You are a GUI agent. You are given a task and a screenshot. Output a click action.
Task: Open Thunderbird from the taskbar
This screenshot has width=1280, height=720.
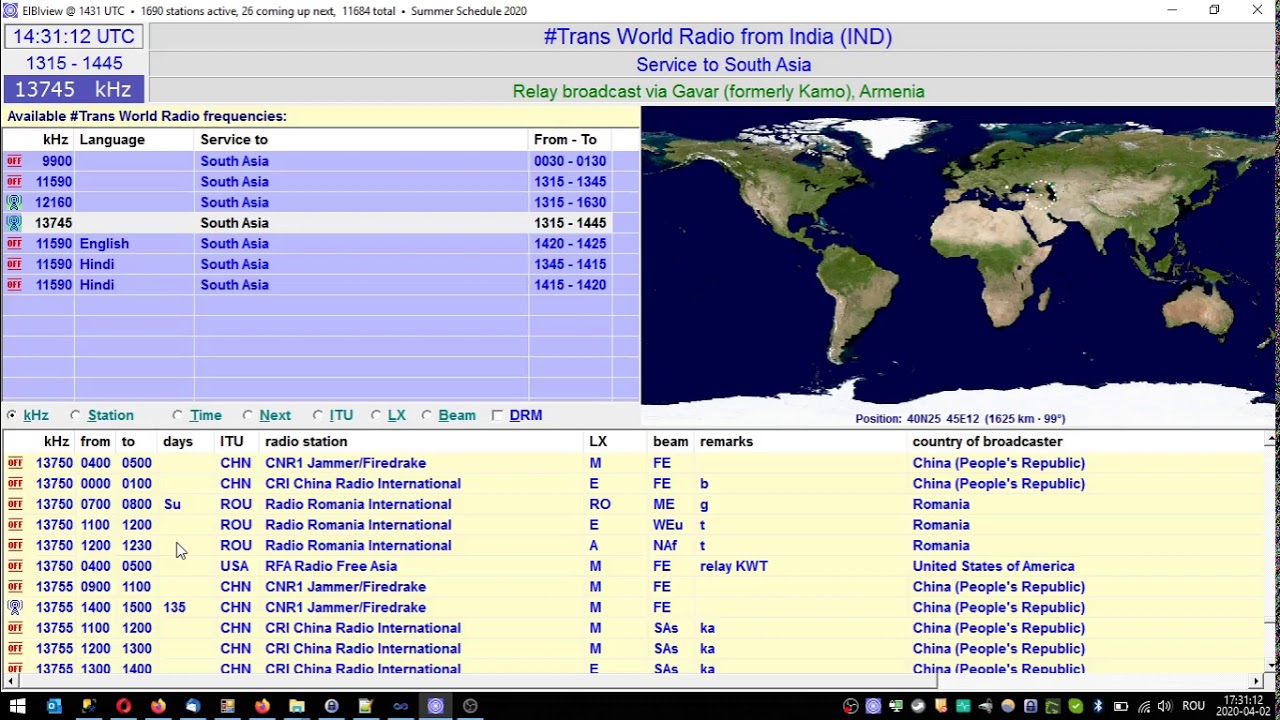pos(193,706)
